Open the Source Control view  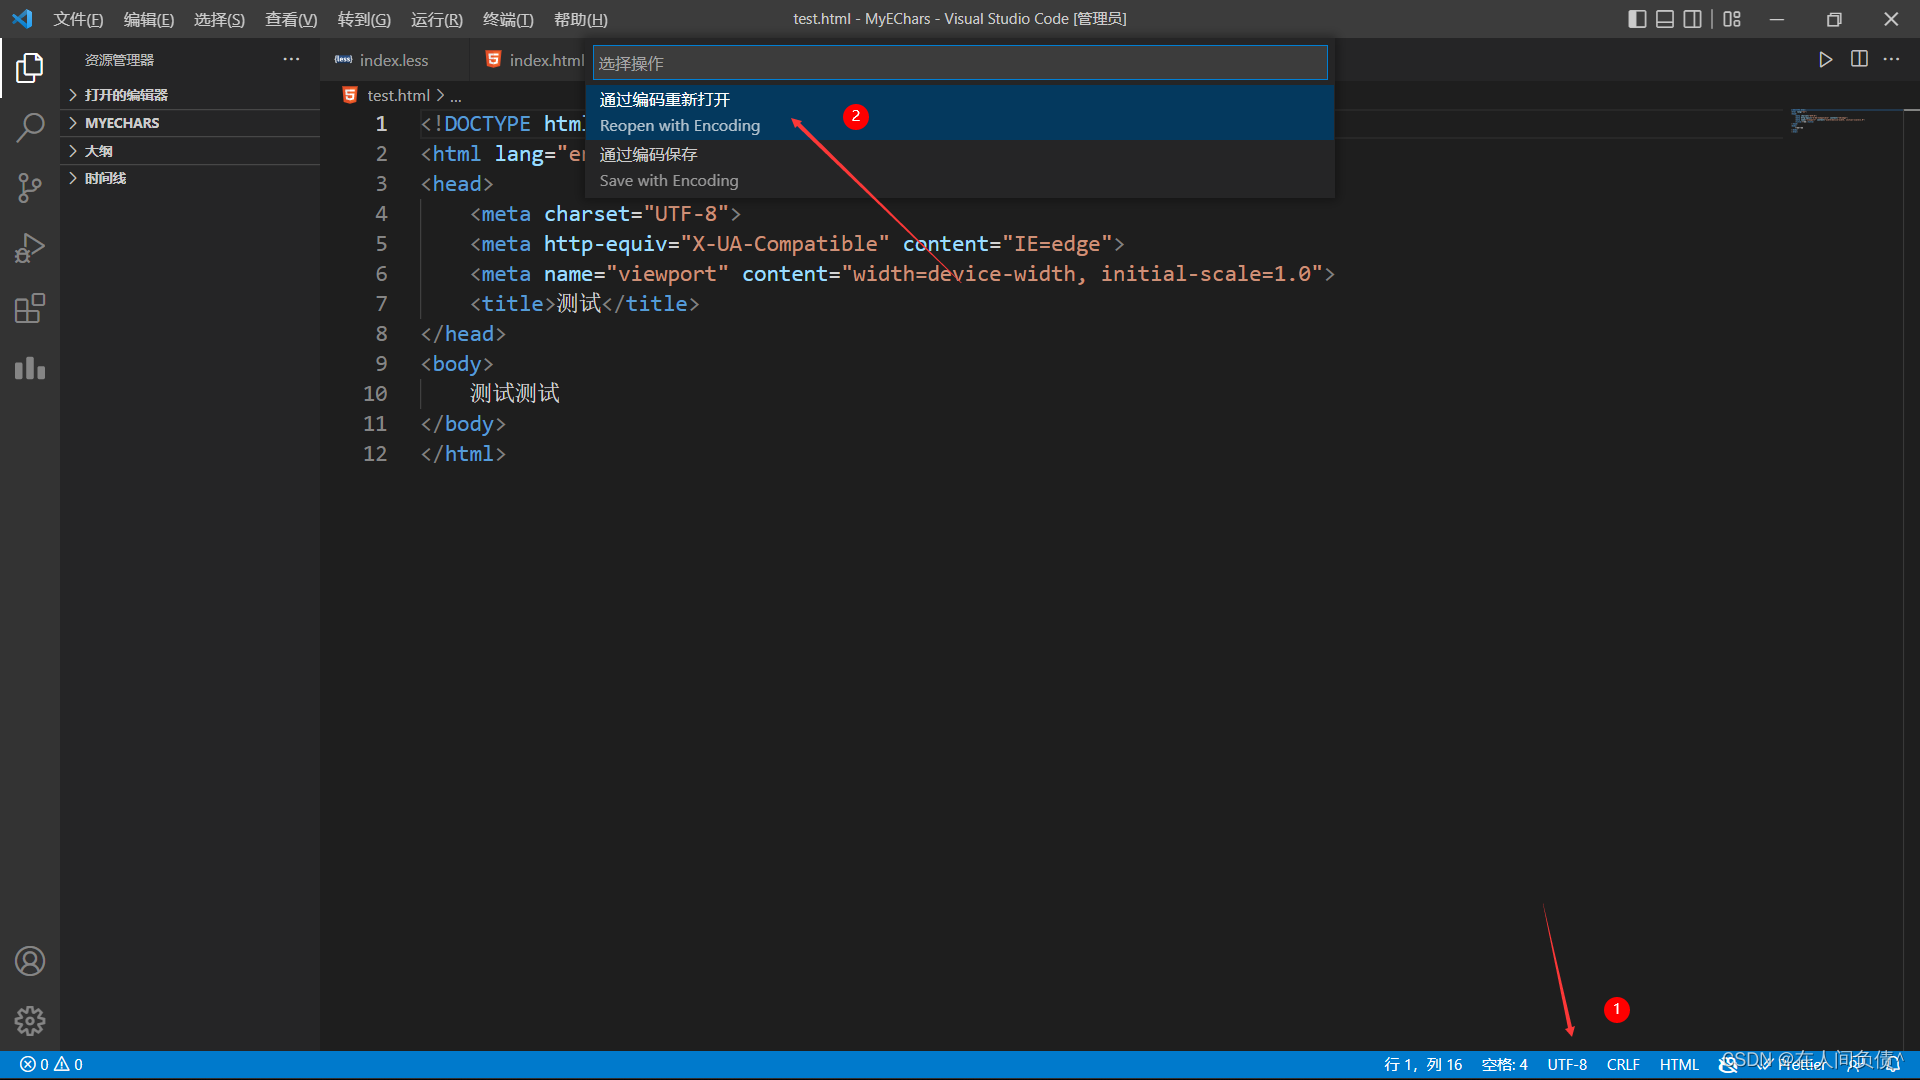pos(30,188)
